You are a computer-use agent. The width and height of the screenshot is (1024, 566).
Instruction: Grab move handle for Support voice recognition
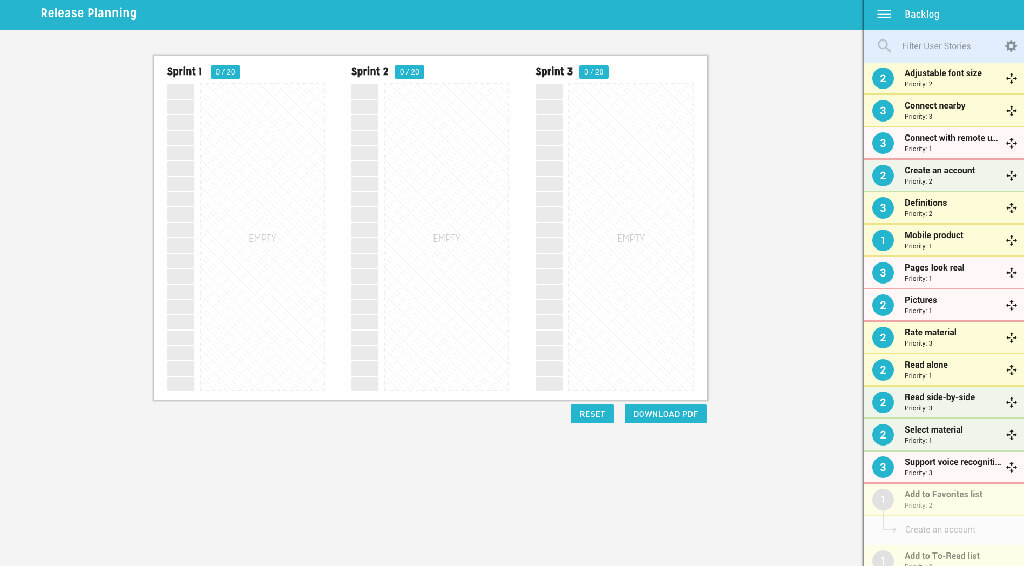tap(1011, 467)
